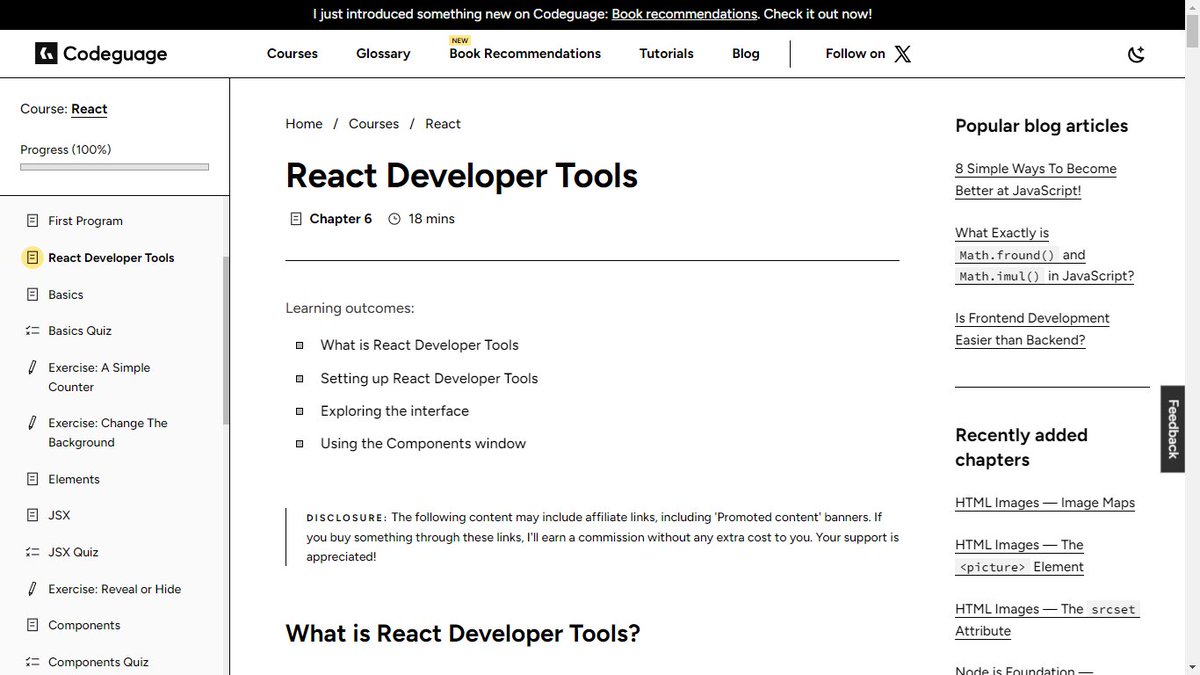Jump to Setting up React Developer Tools

point(429,378)
